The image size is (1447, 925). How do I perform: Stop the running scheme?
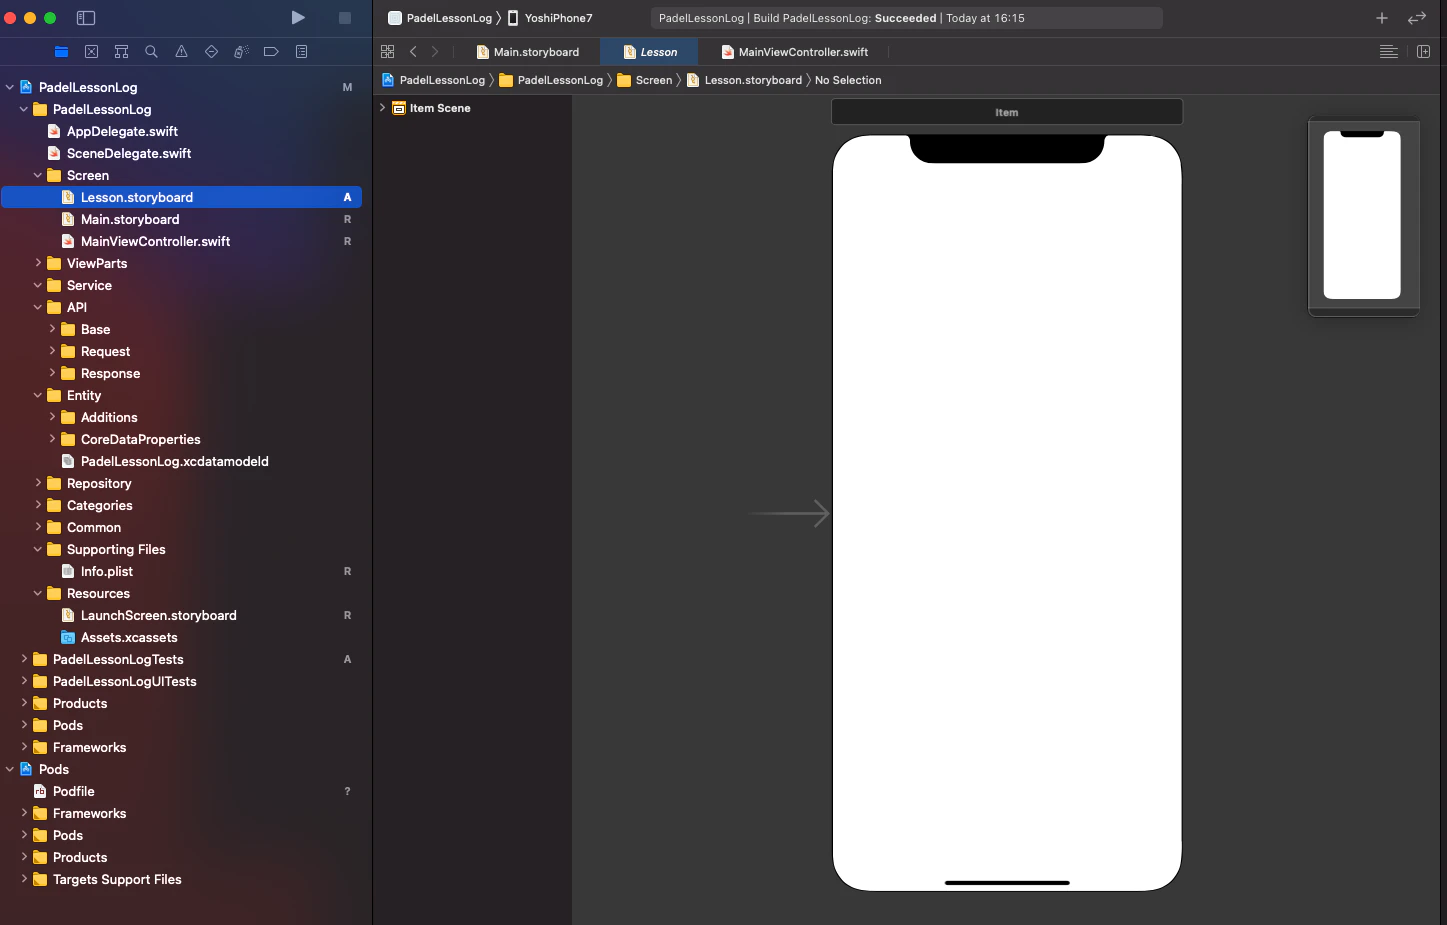click(345, 18)
